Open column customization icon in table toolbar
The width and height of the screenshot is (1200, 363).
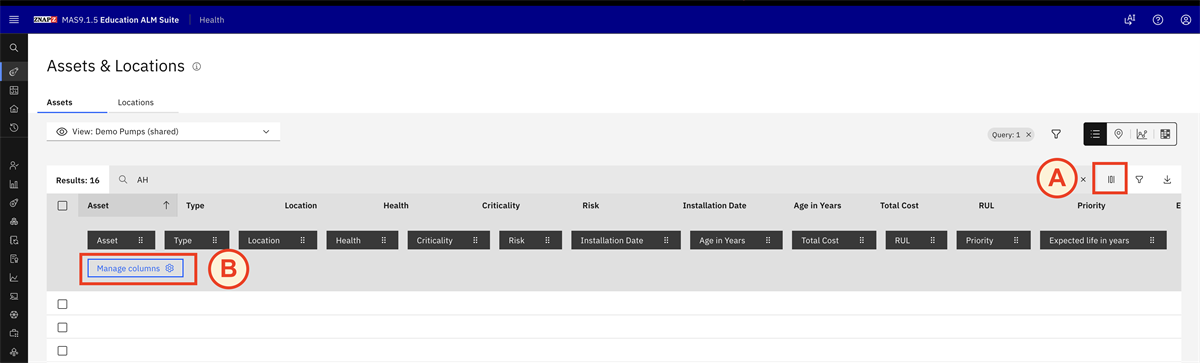click(x=1111, y=180)
